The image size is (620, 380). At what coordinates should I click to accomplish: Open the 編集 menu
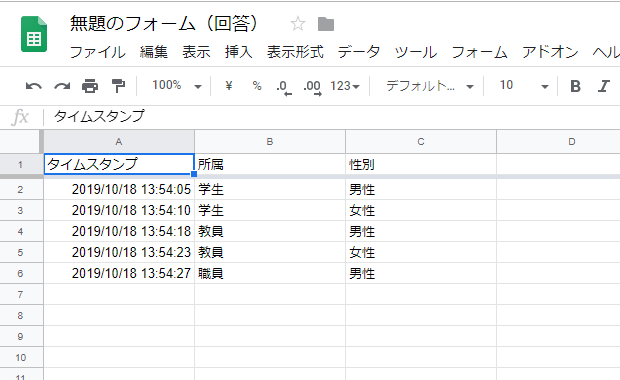tap(154, 52)
